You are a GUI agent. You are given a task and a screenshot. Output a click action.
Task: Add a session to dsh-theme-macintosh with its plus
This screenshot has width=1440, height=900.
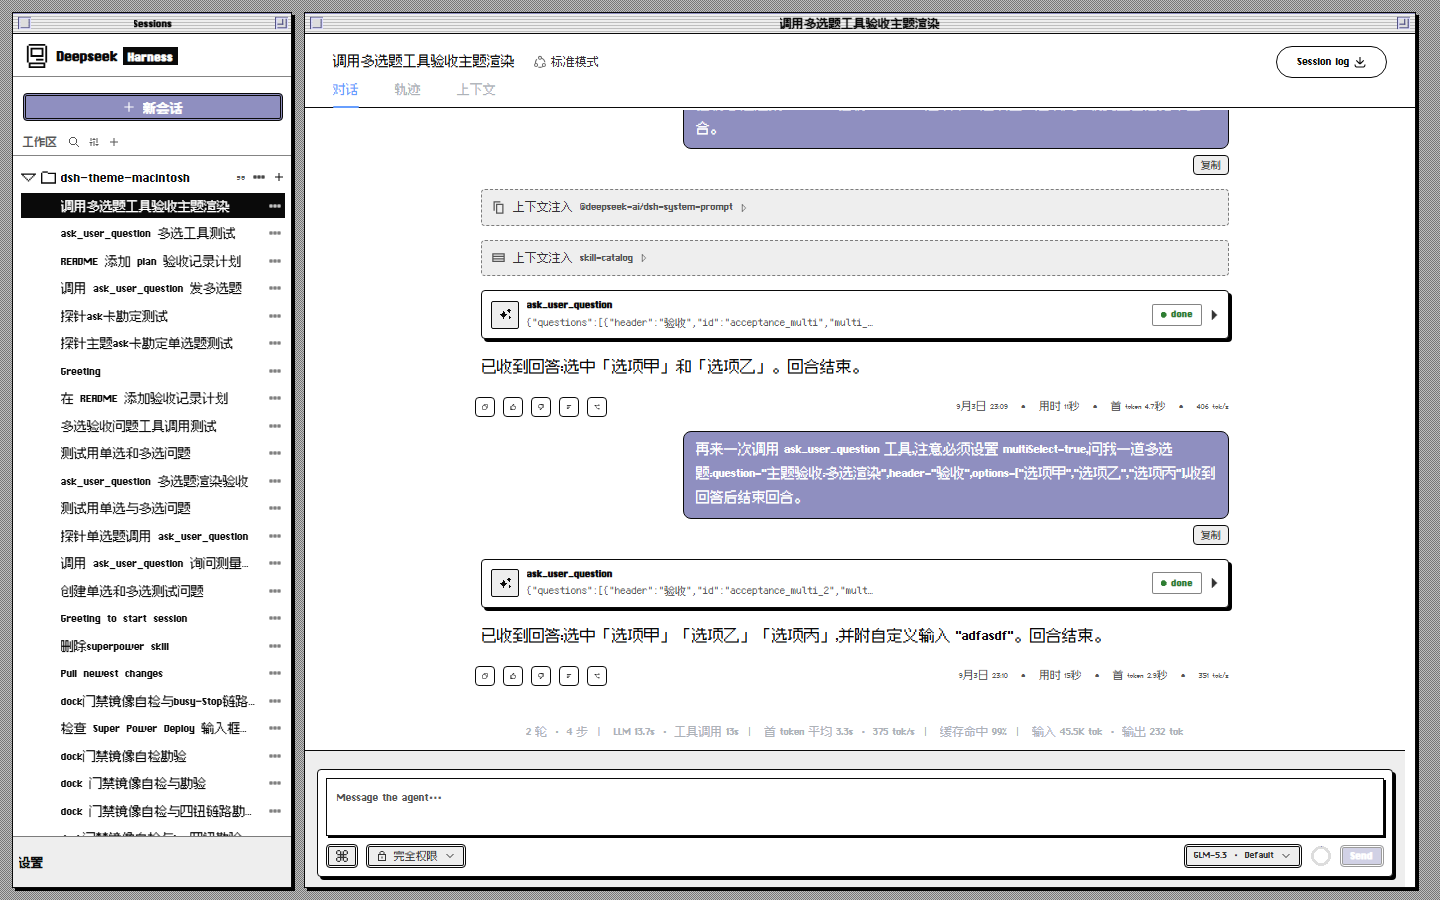click(279, 177)
